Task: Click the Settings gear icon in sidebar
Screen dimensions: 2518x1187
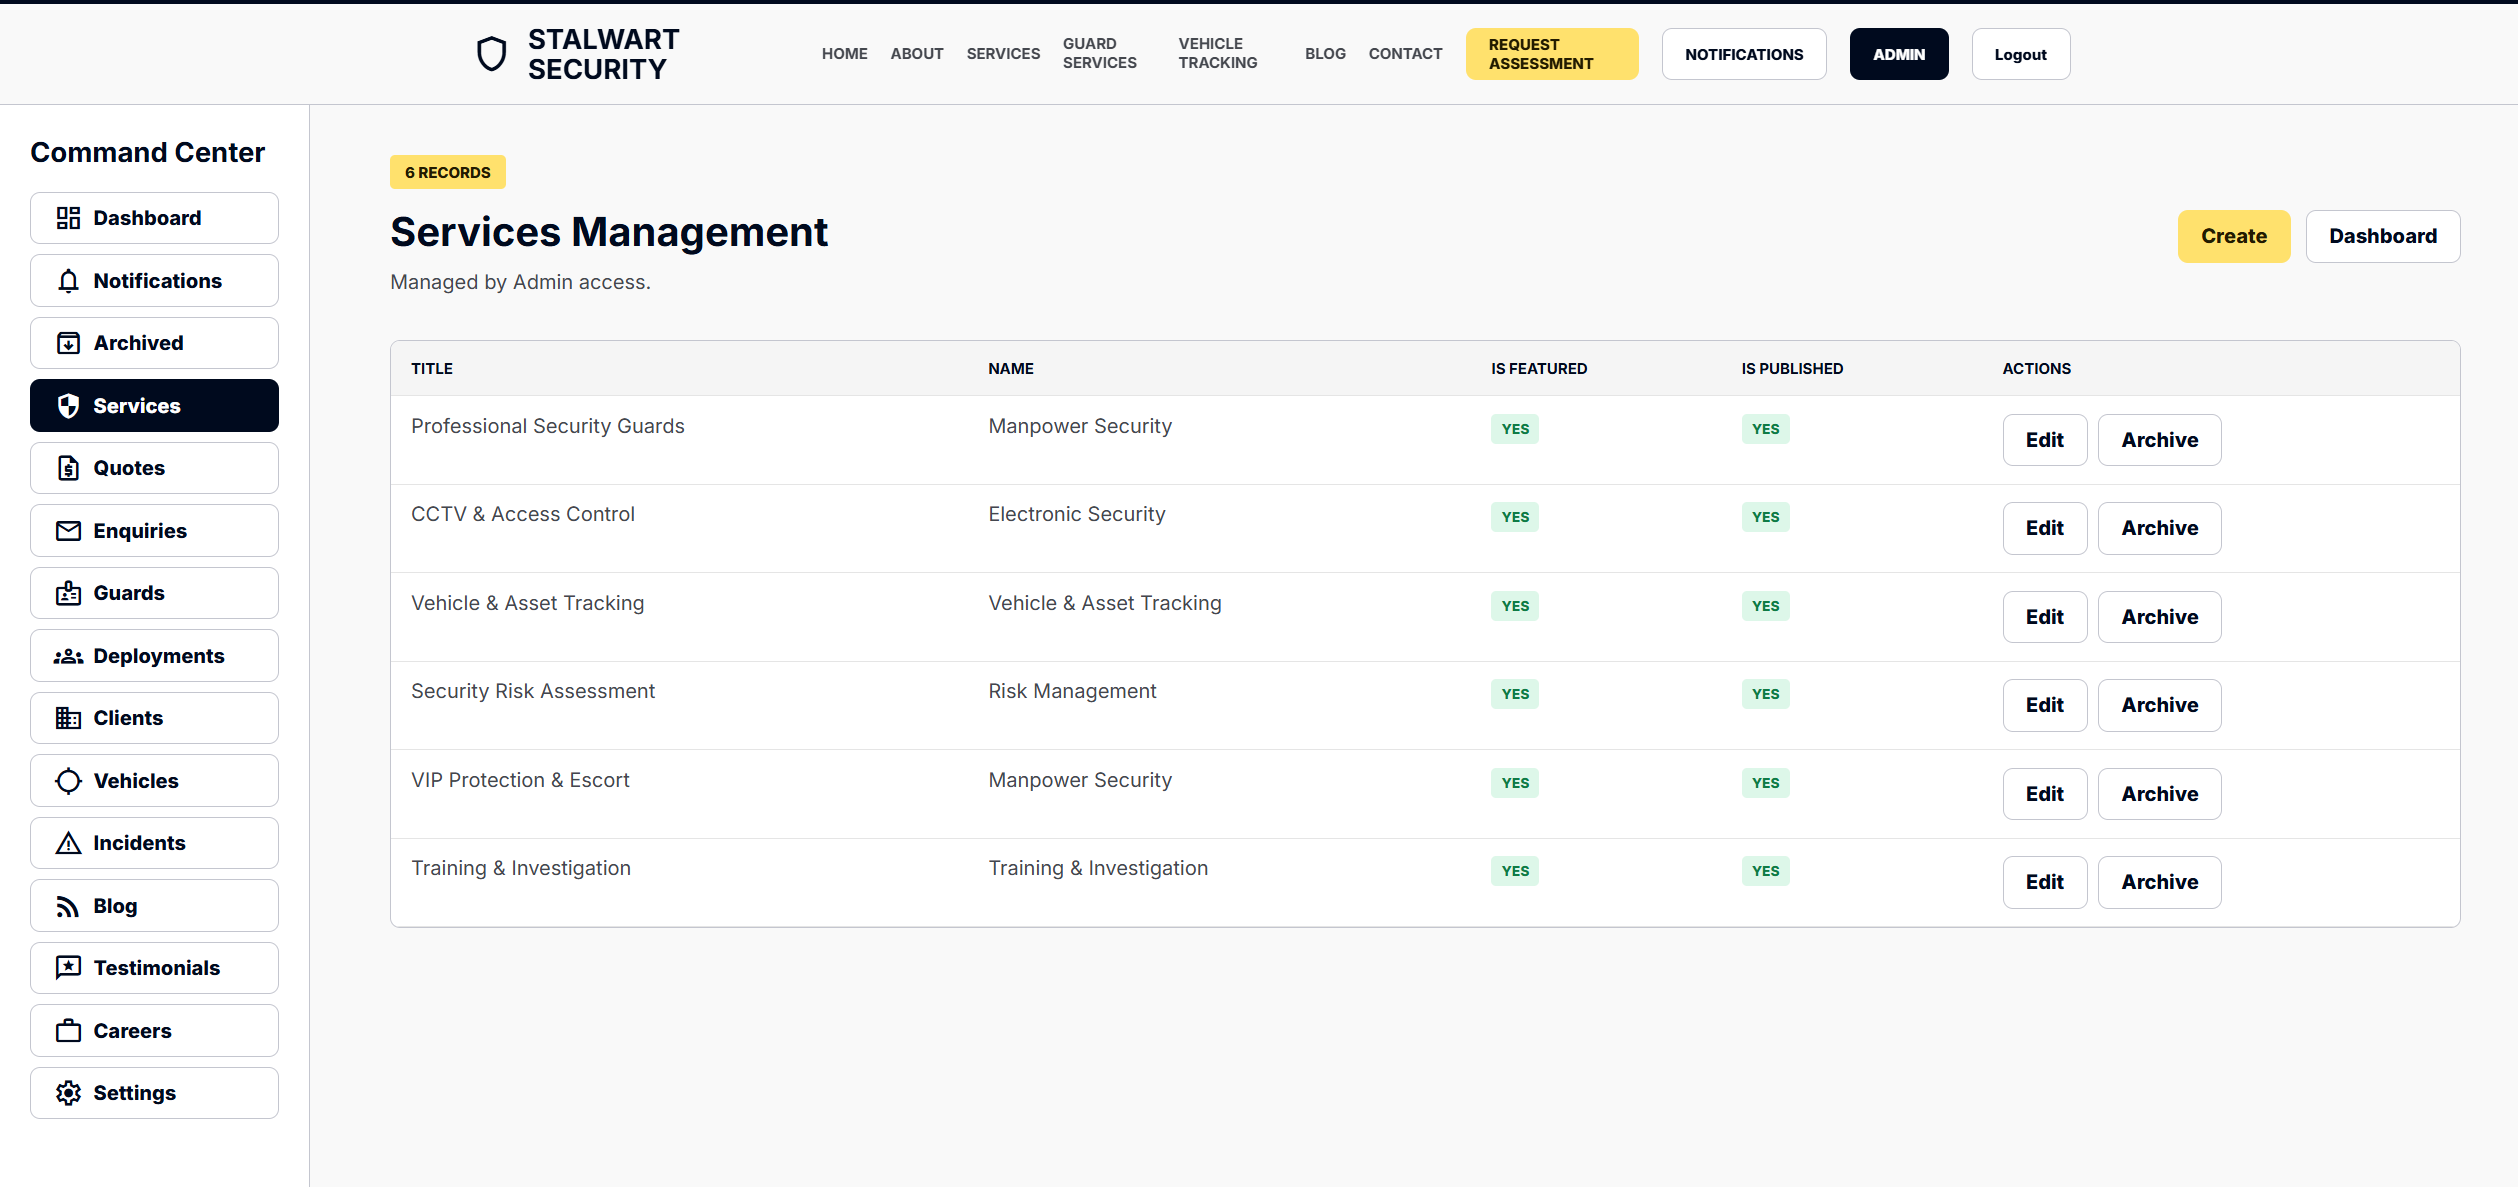Action: tap(68, 1093)
